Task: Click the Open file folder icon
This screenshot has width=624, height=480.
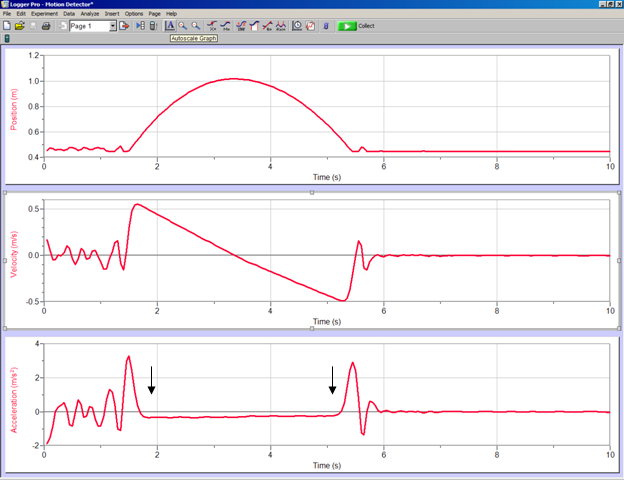Action: tap(20, 25)
